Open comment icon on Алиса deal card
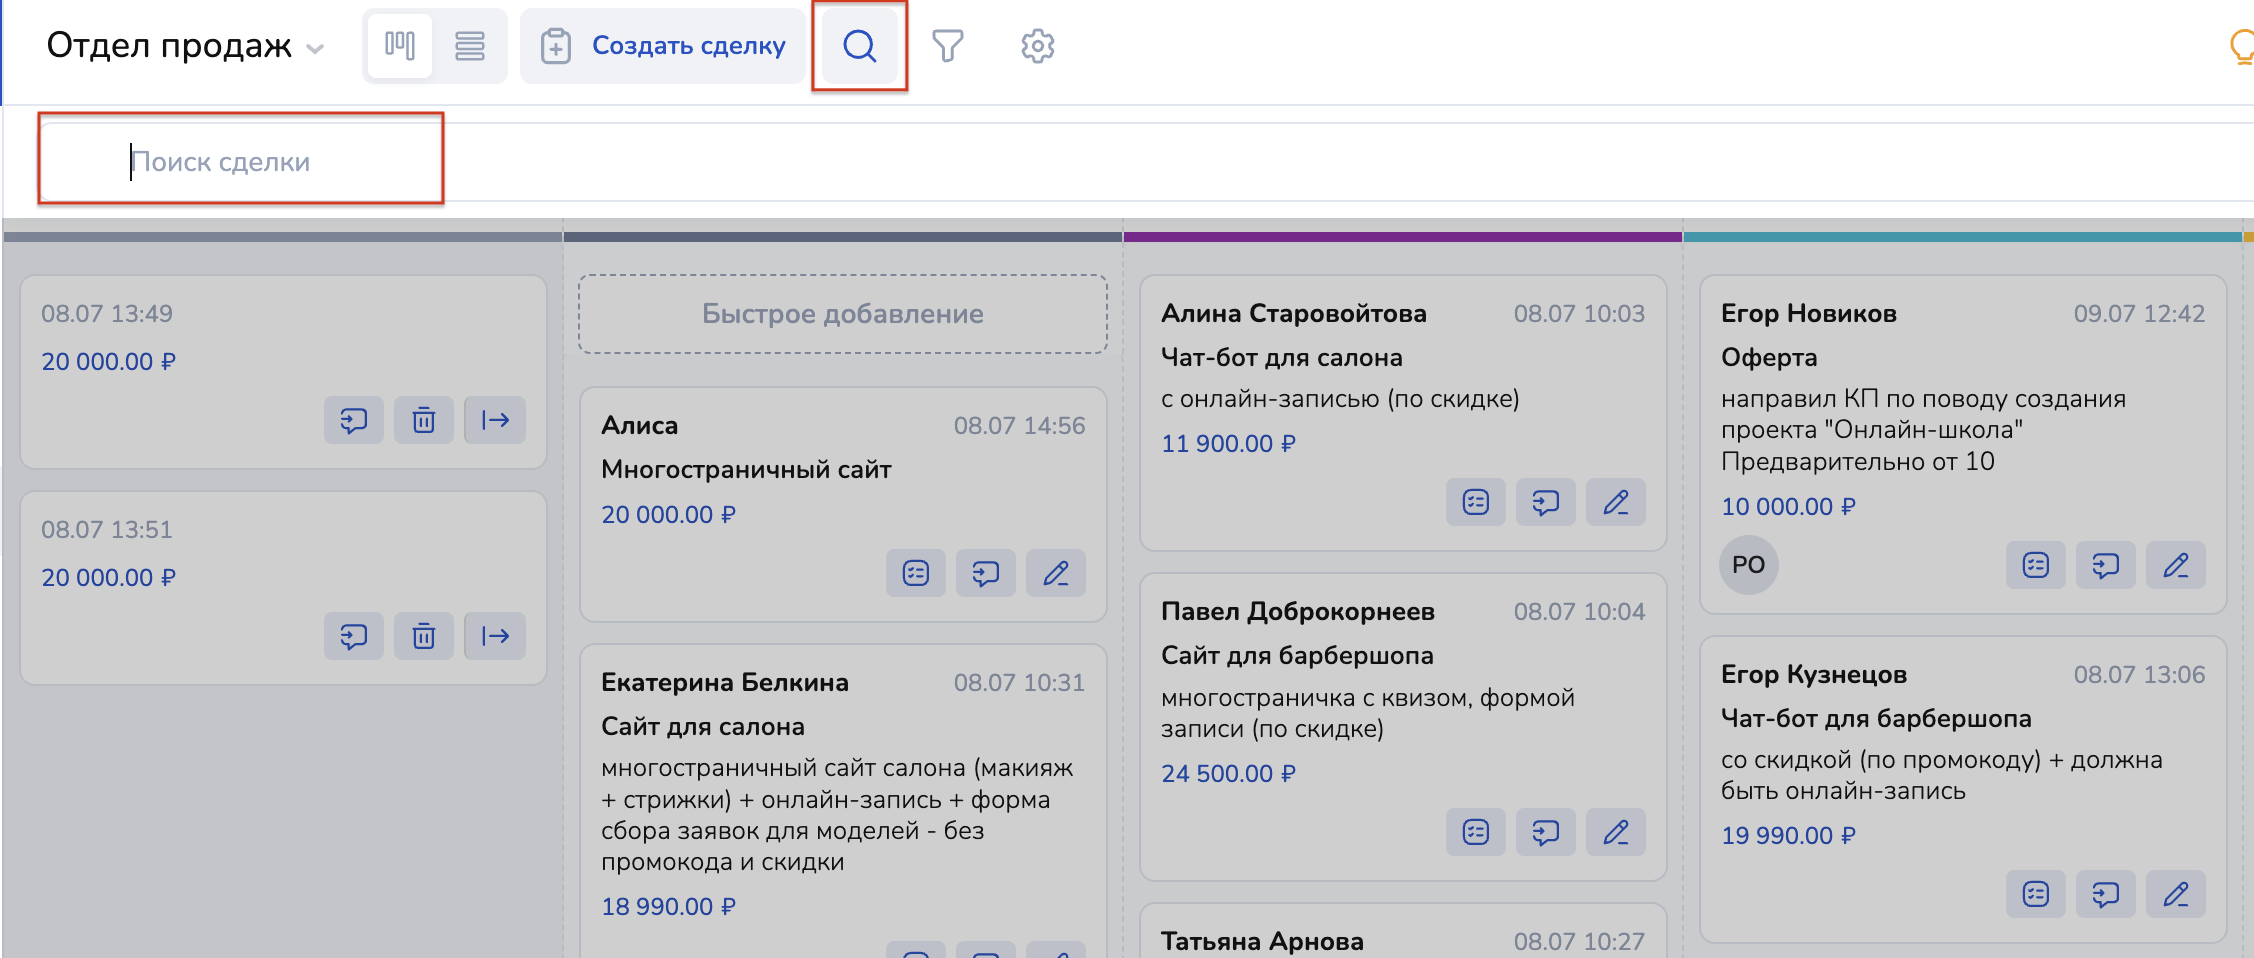The image size is (2254, 958). [985, 573]
